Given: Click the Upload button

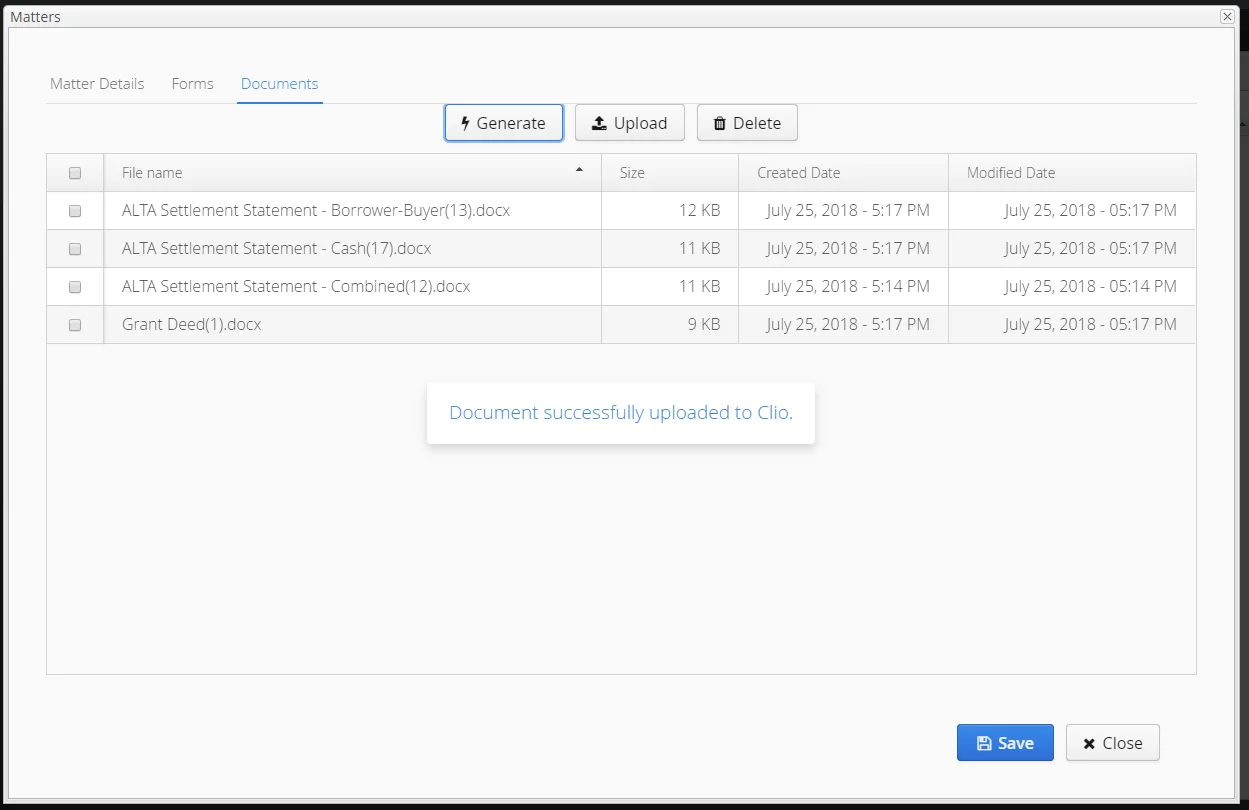Looking at the screenshot, I should point(630,122).
